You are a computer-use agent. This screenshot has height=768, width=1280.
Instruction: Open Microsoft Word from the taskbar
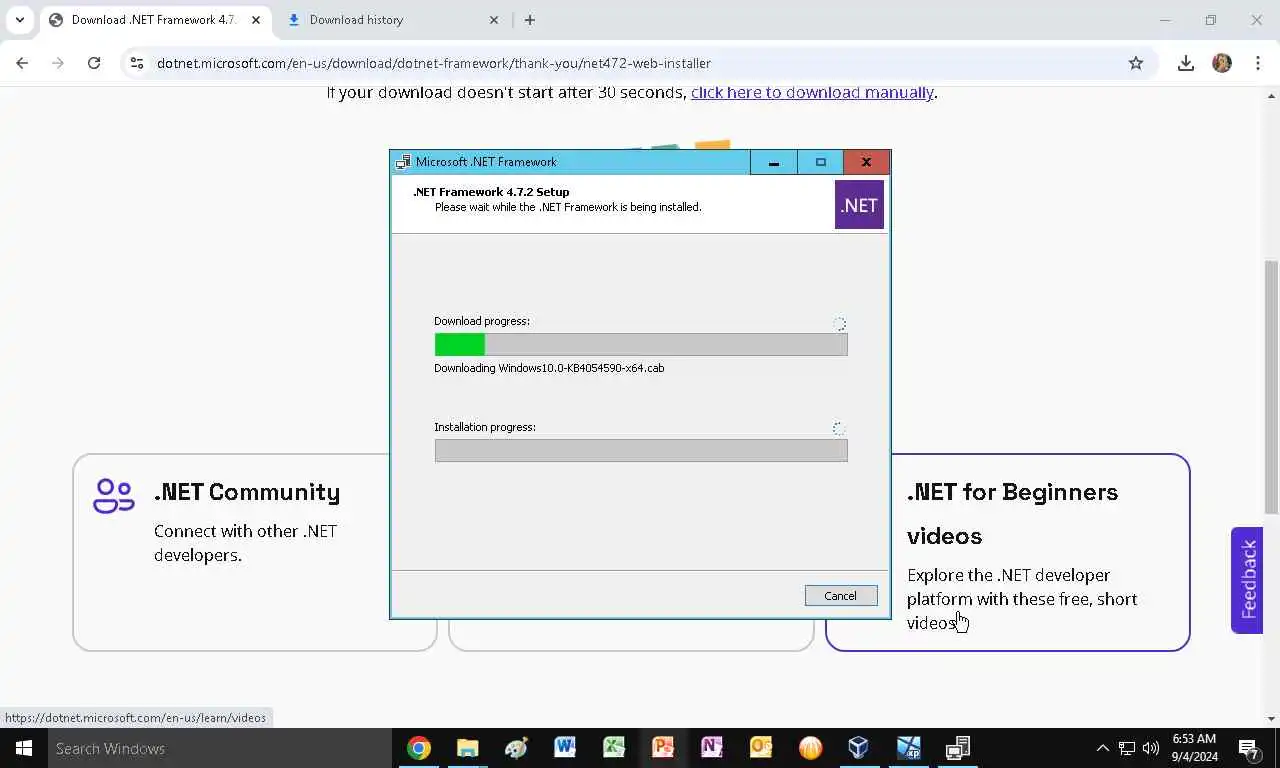[565, 748]
